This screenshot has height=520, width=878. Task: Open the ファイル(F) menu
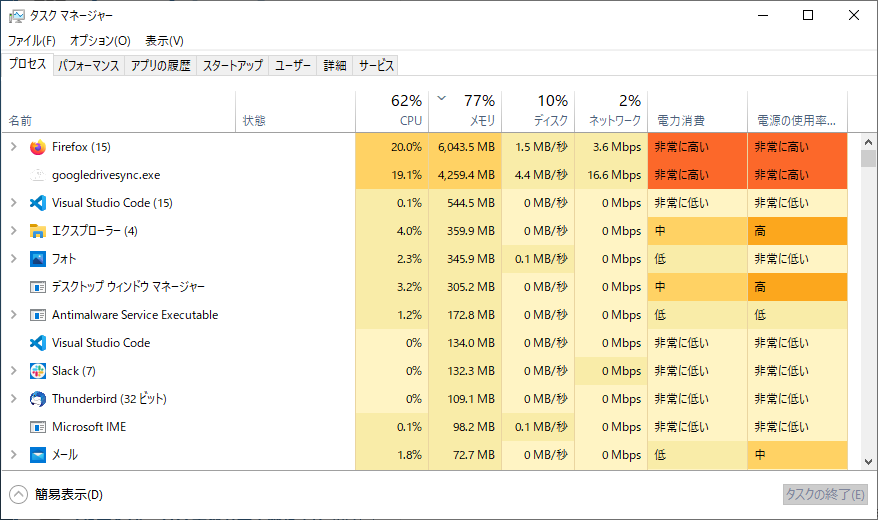click(x=31, y=41)
